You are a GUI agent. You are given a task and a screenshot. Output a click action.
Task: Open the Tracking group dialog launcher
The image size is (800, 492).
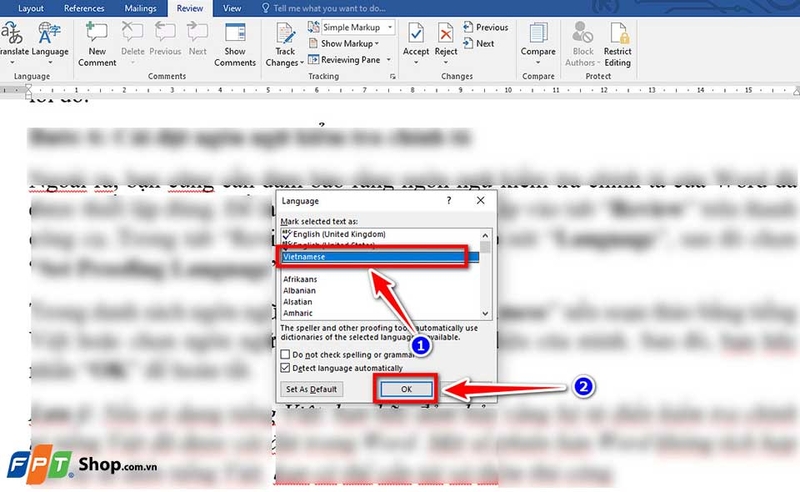(x=392, y=77)
